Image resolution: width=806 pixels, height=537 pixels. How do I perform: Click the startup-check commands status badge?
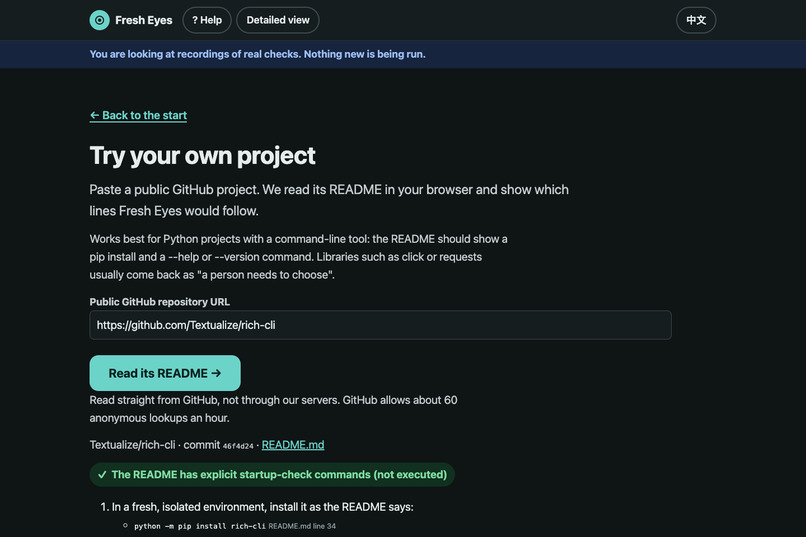pos(272,474)
